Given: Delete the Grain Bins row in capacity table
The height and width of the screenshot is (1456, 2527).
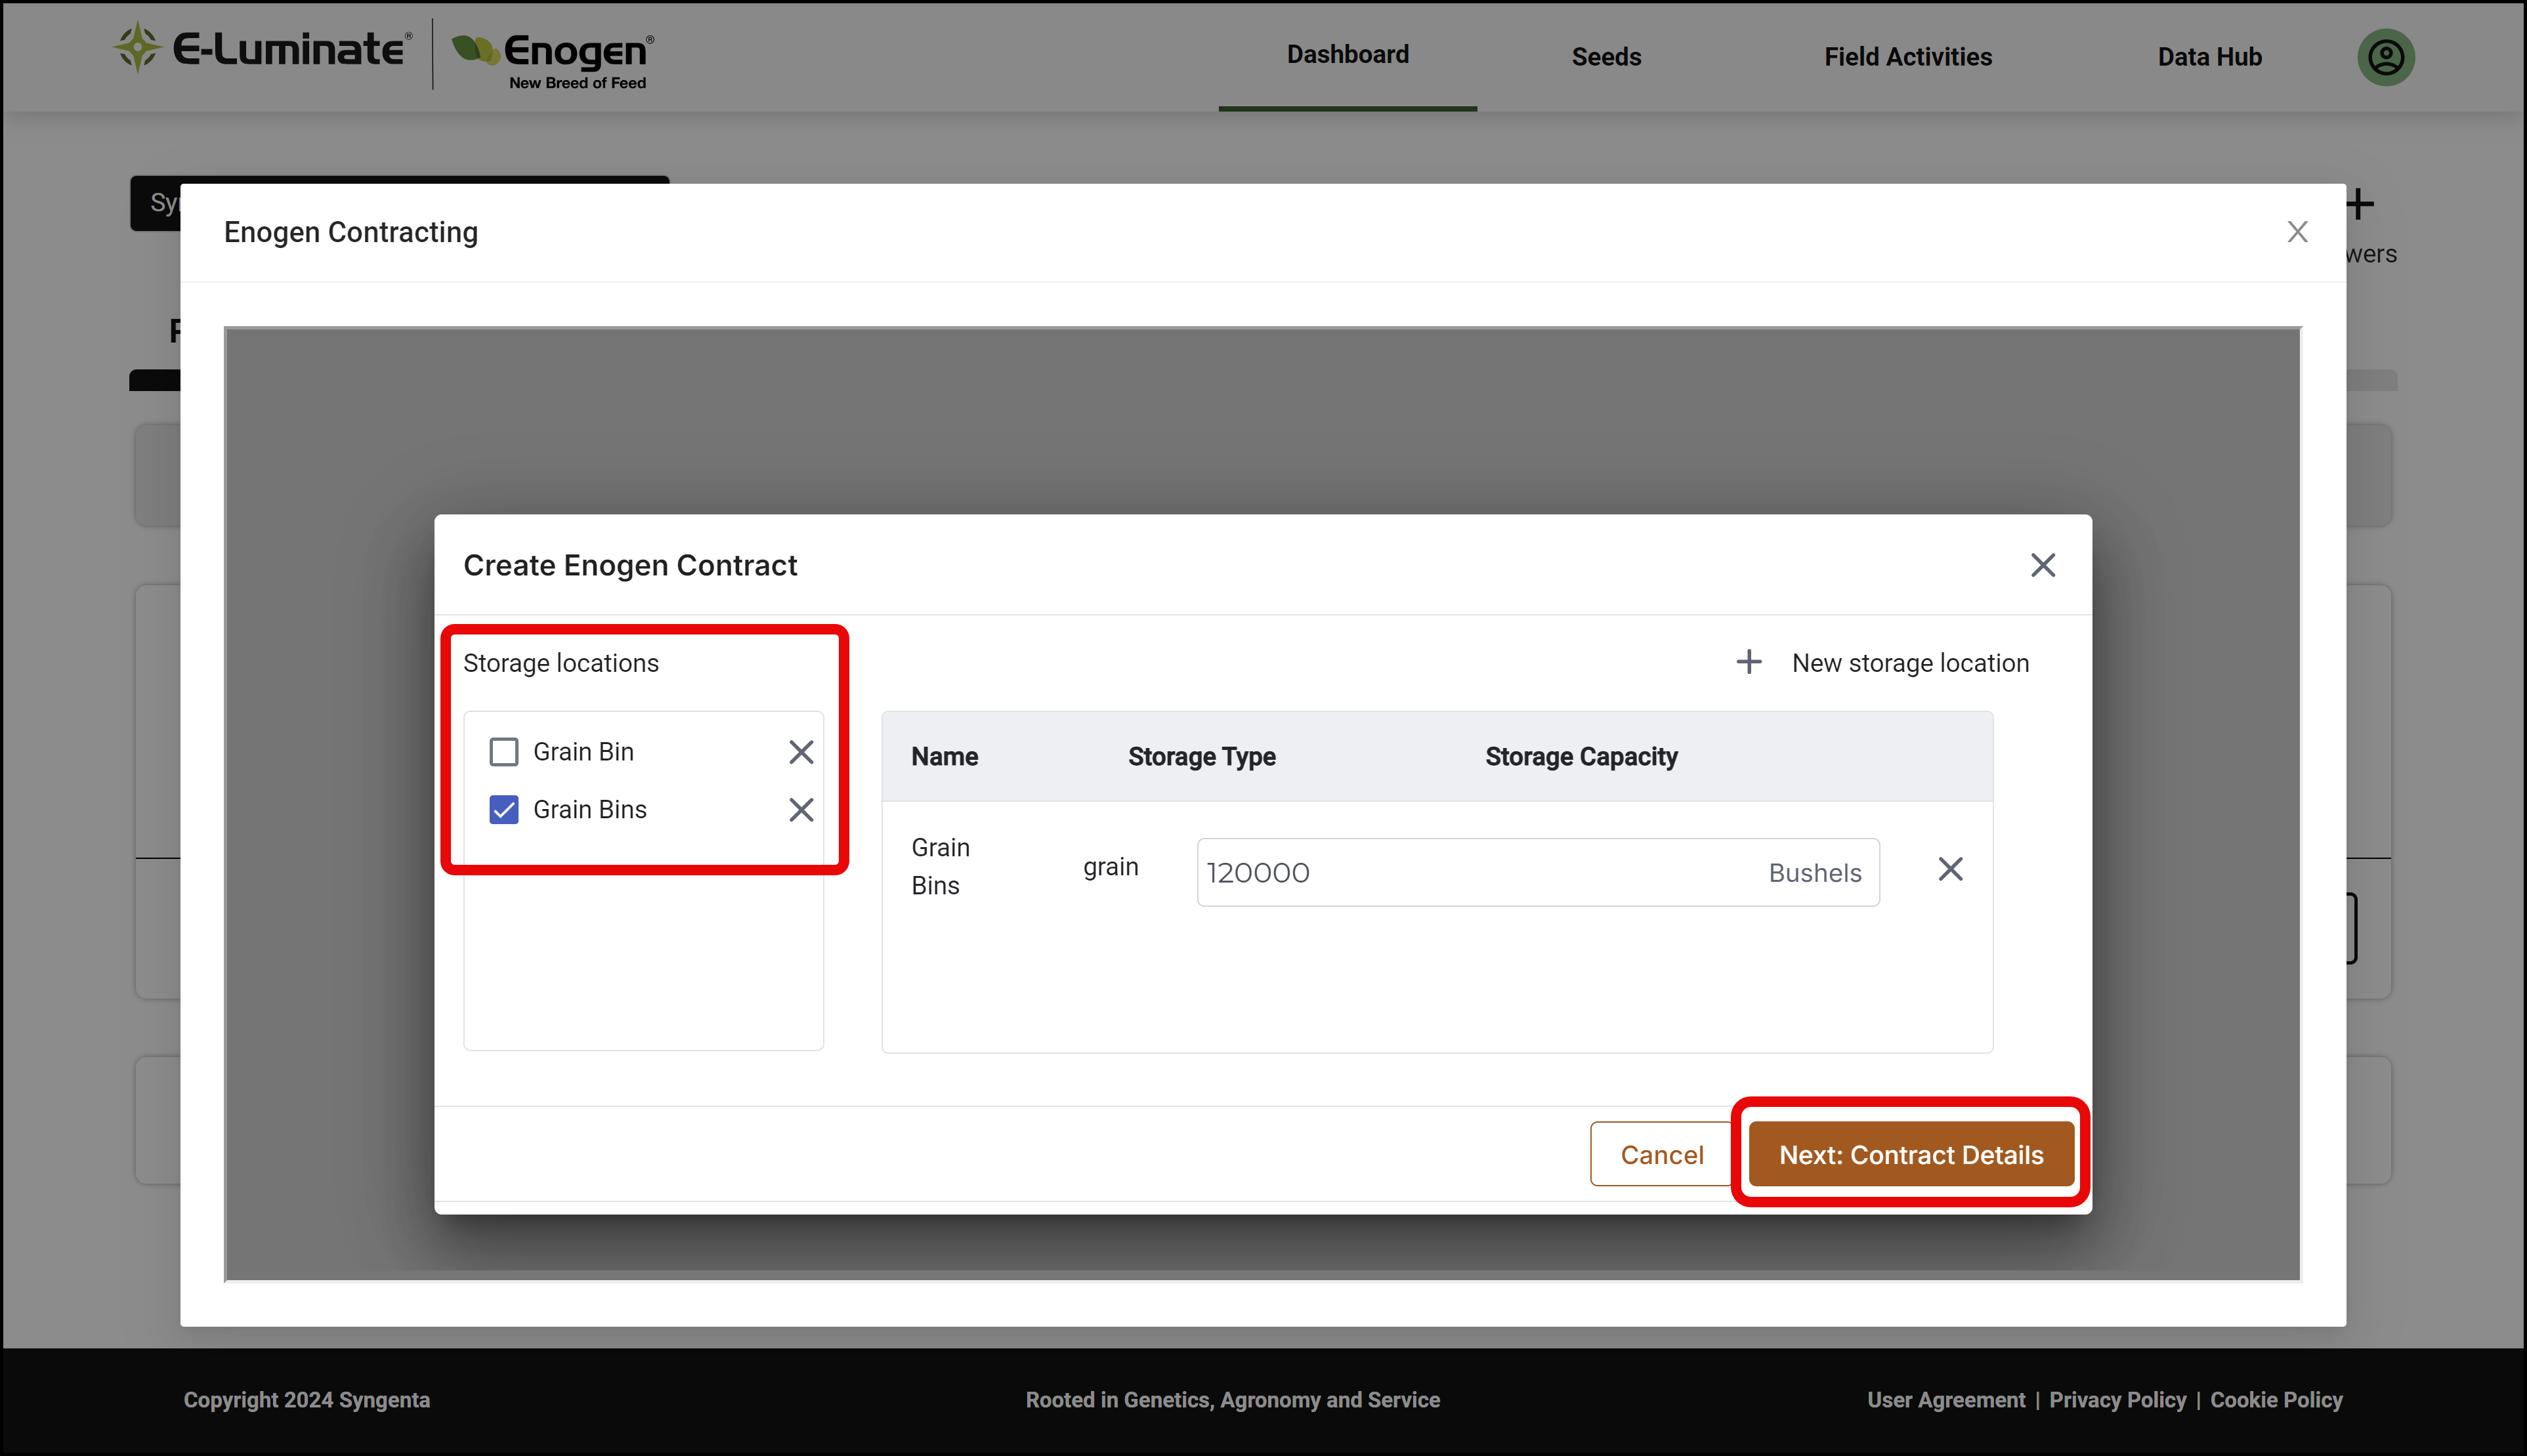Looking at the screenshot, I should click(1950, 869).
